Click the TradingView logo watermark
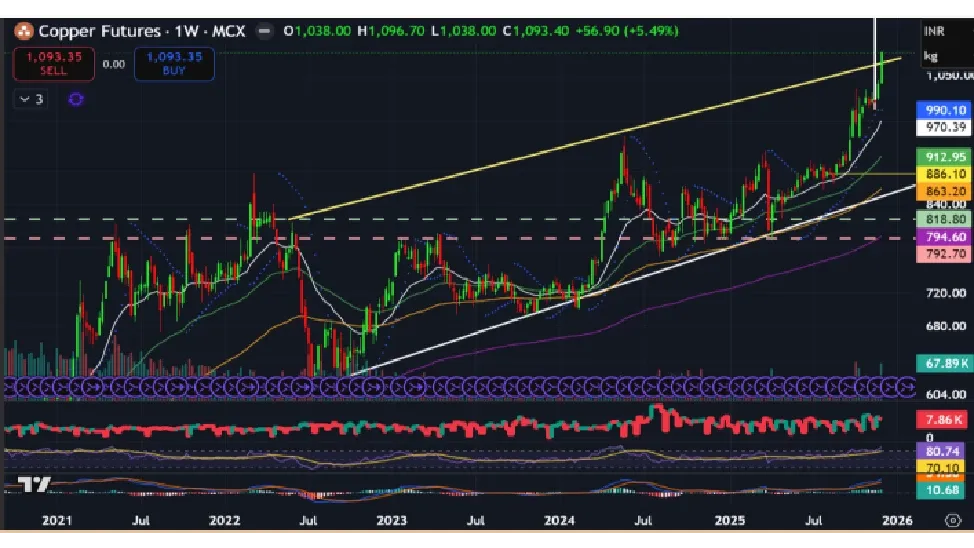 (x=34, y=484)
